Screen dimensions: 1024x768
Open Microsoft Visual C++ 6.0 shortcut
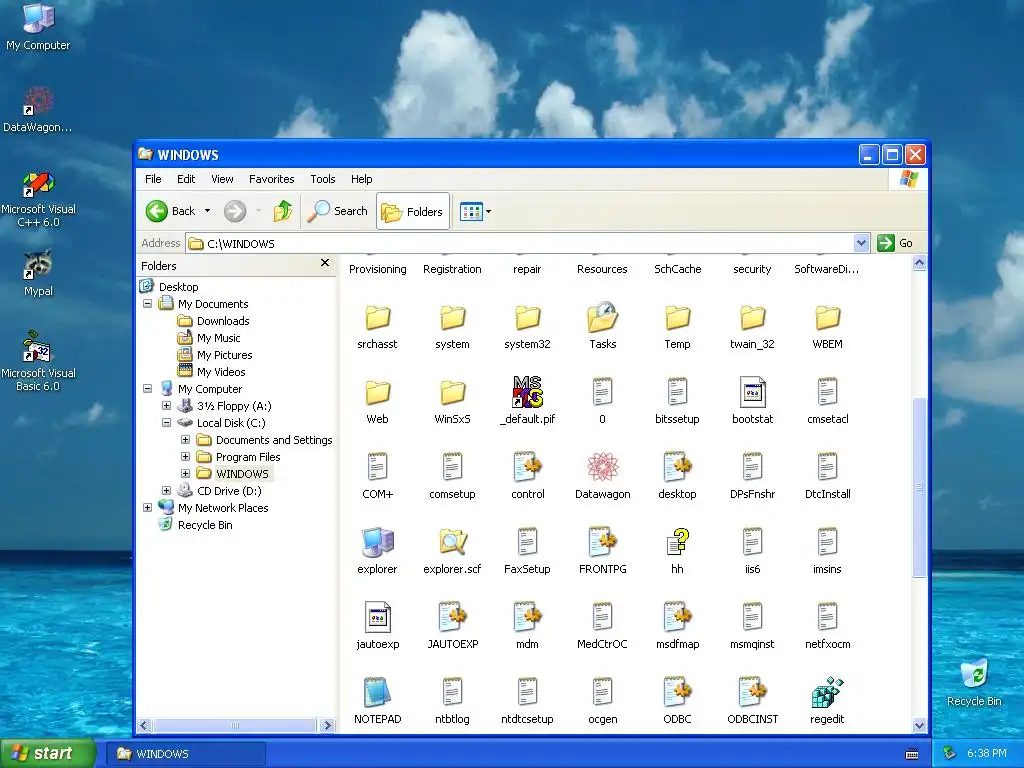click(38, 199)
